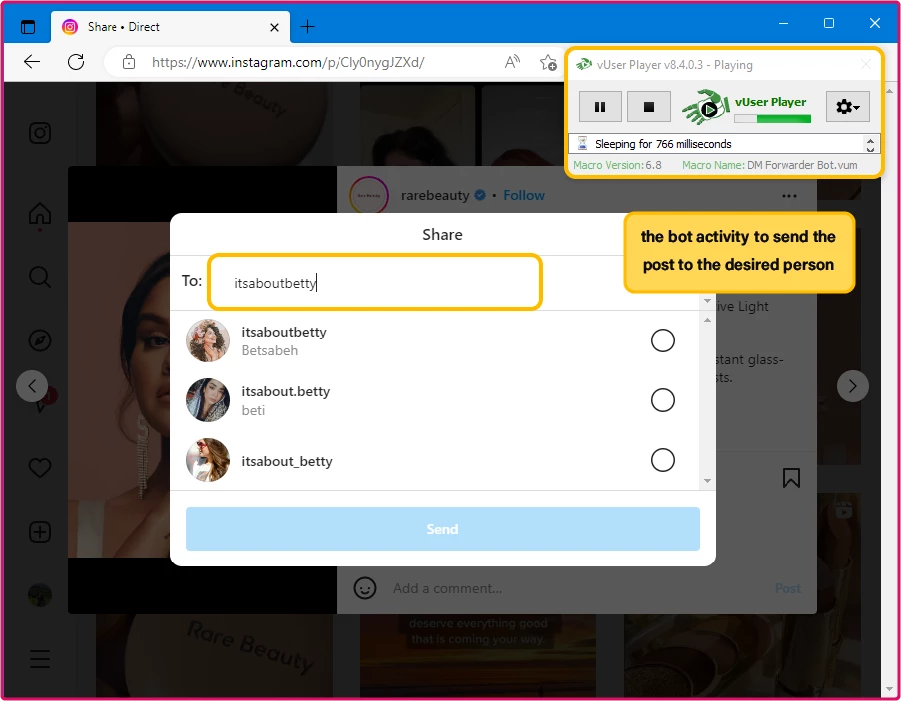The height and width of the screenshot is (701, 901).
Task: Click the name text Betsabeh
Action: [x=269, y=350]
